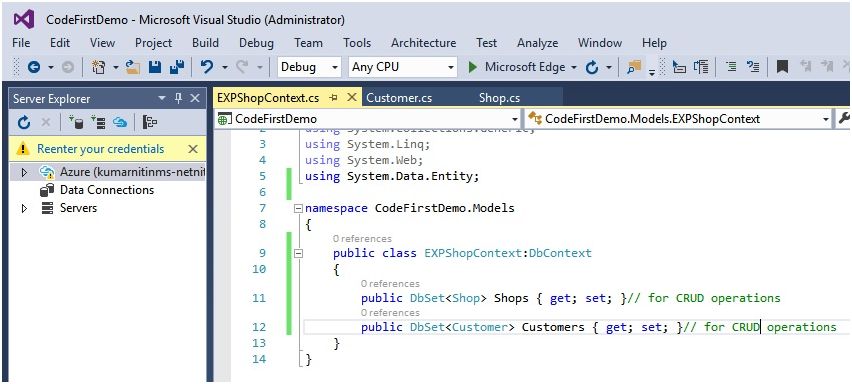Click the Previous Bookmark icon
Screen dimensions: 852x384
click(x=805, y=67)
